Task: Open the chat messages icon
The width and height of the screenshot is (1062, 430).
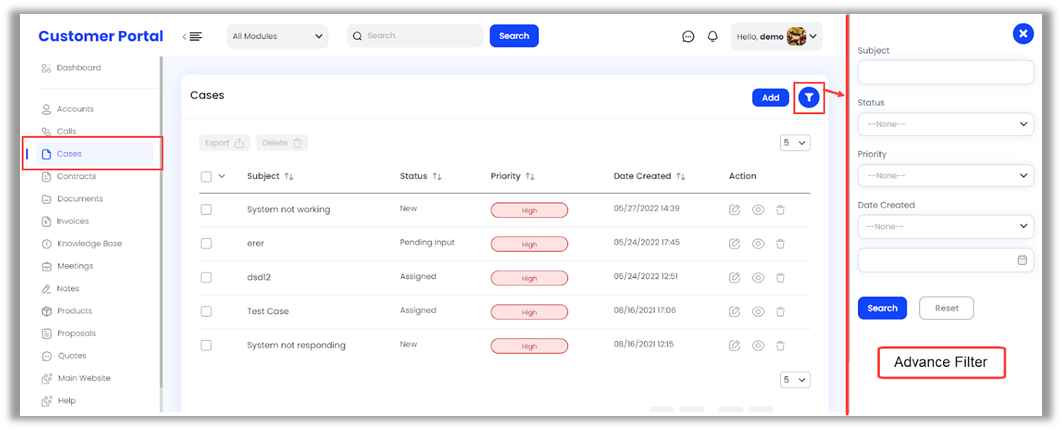Action: 688,36
